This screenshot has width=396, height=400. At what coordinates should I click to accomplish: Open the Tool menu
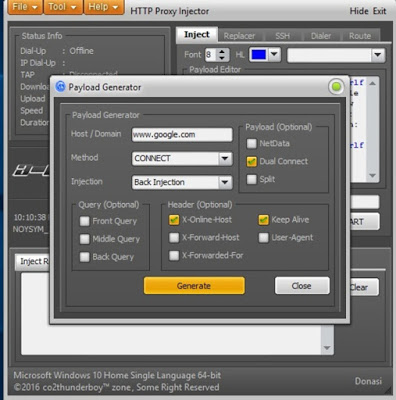[x=63, y=7]
